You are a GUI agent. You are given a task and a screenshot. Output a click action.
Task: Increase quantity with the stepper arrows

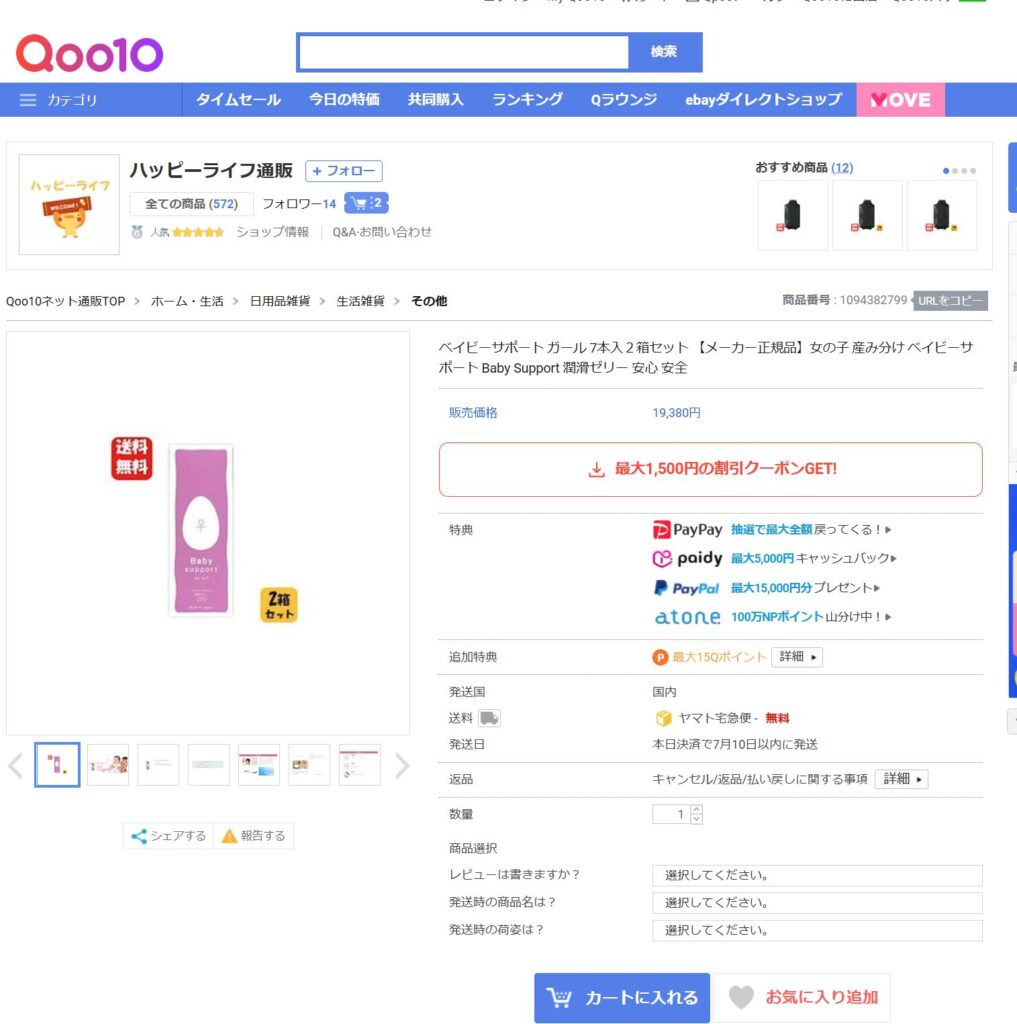click(x=697, y=810)
